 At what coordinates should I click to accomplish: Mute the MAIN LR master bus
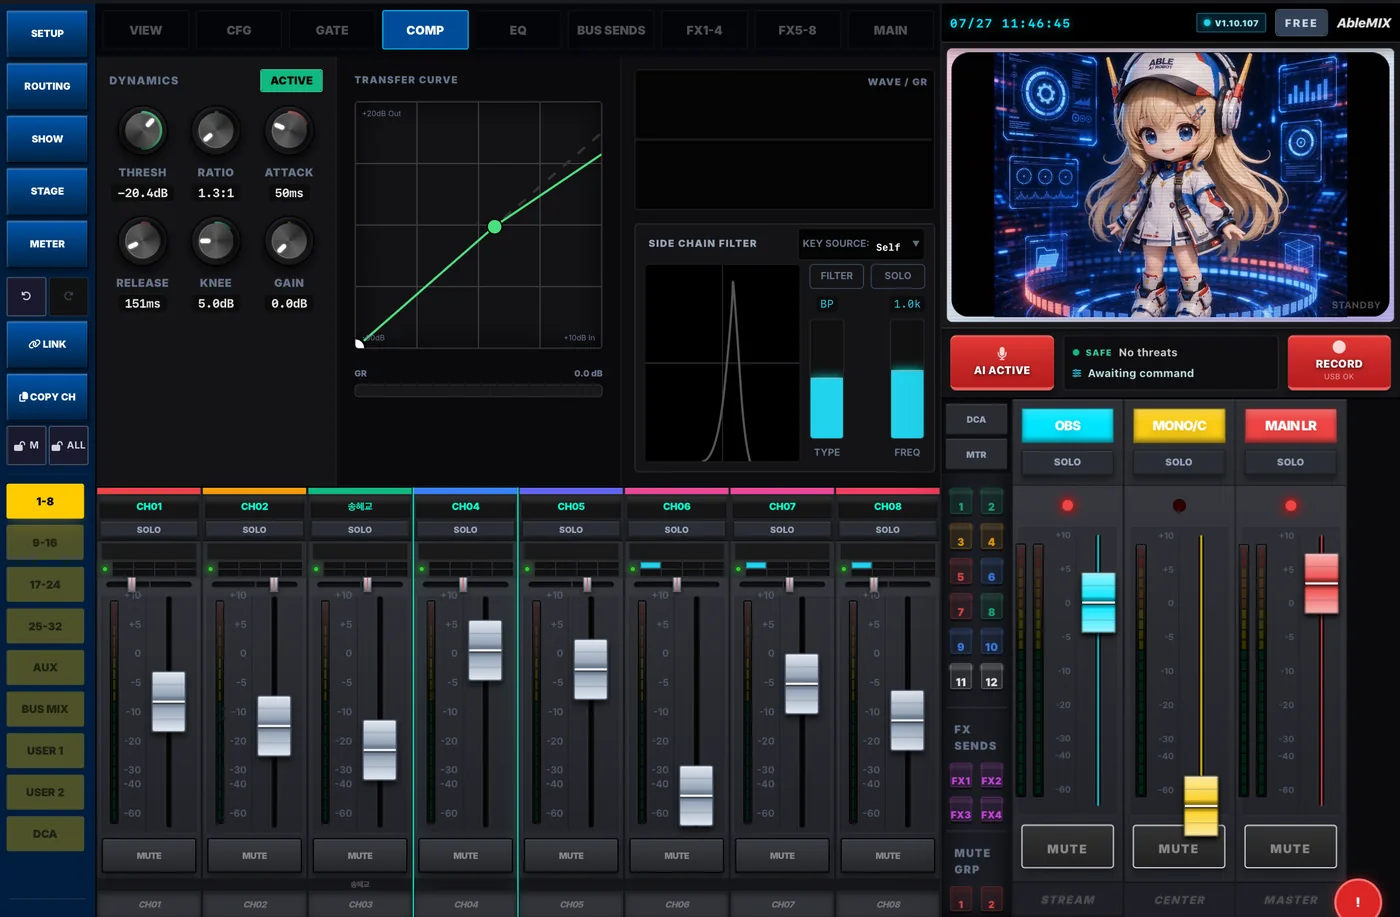(1290, 848)
